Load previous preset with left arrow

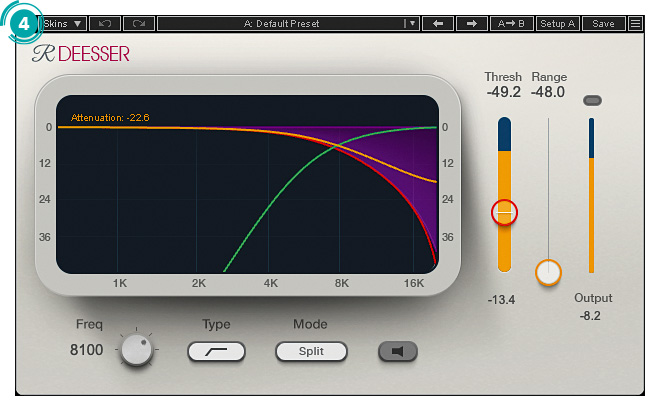(x=438, y=24)
